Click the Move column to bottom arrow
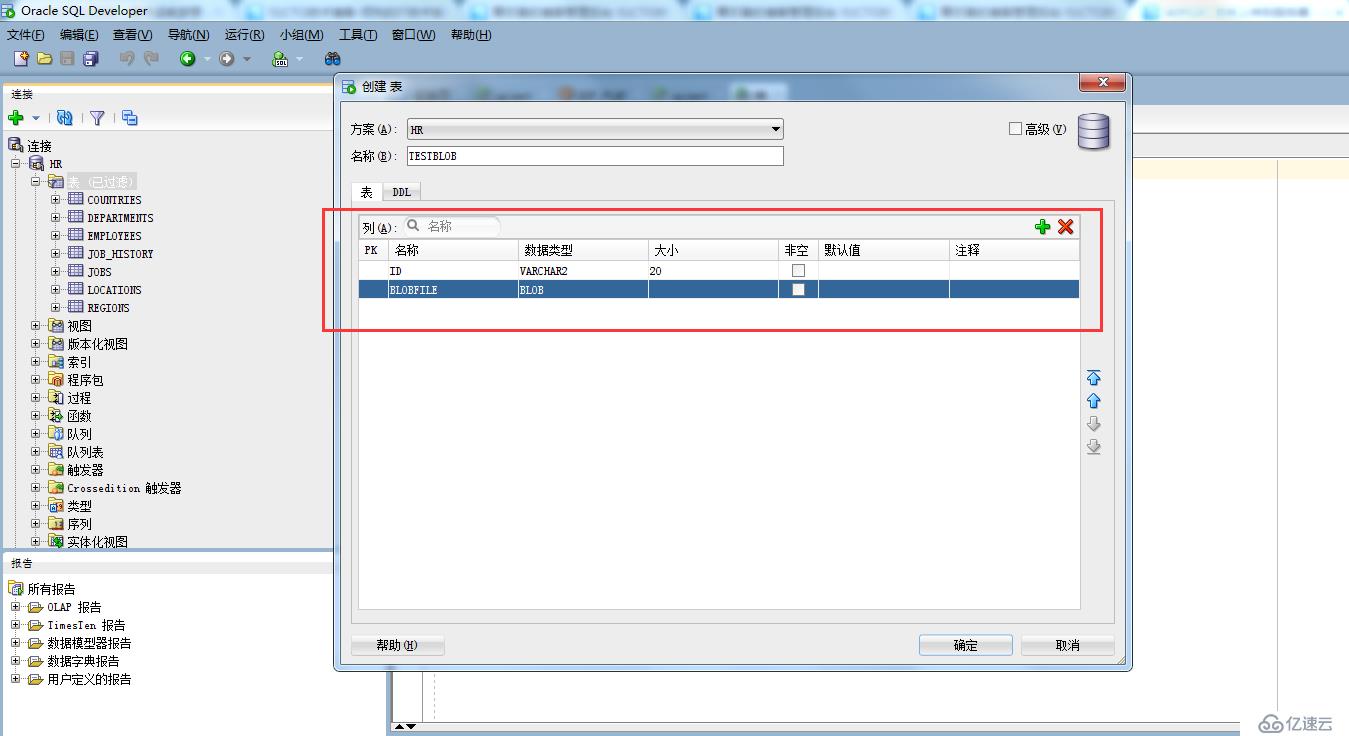Screen dimensions: 1349x736 1093,447
